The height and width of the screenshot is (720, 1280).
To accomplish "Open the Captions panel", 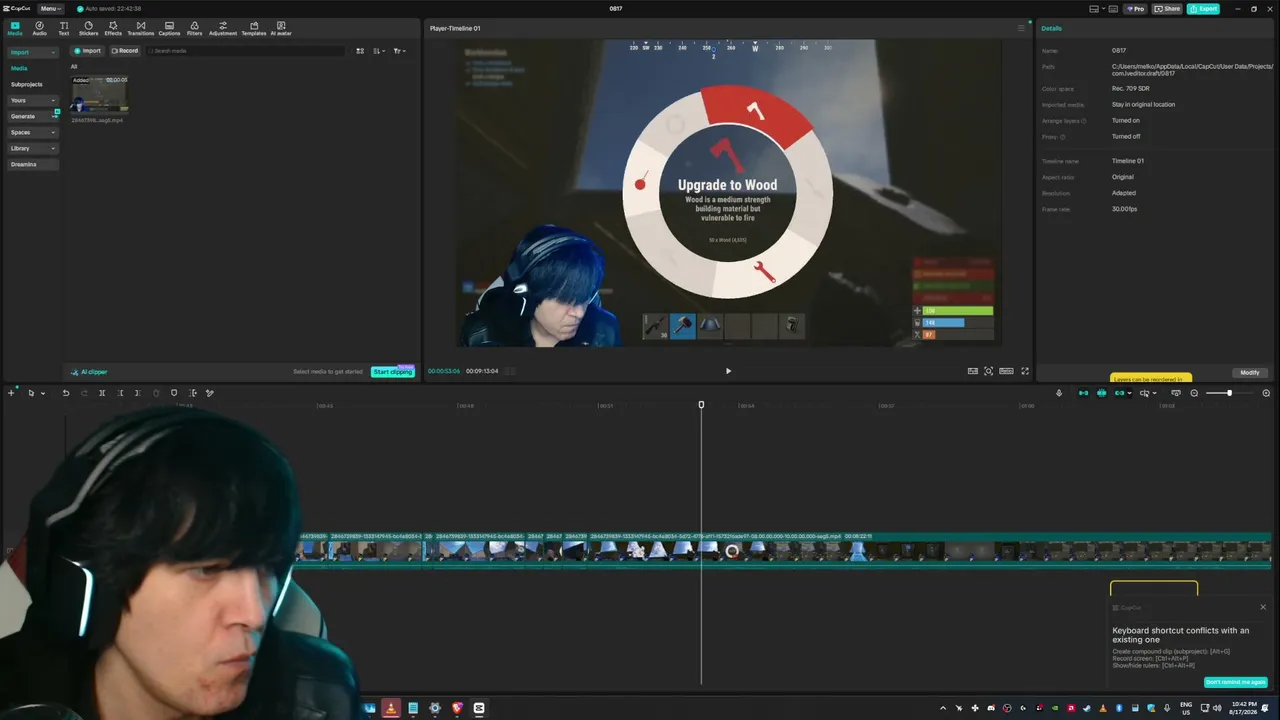I will (x=169, y=28).
